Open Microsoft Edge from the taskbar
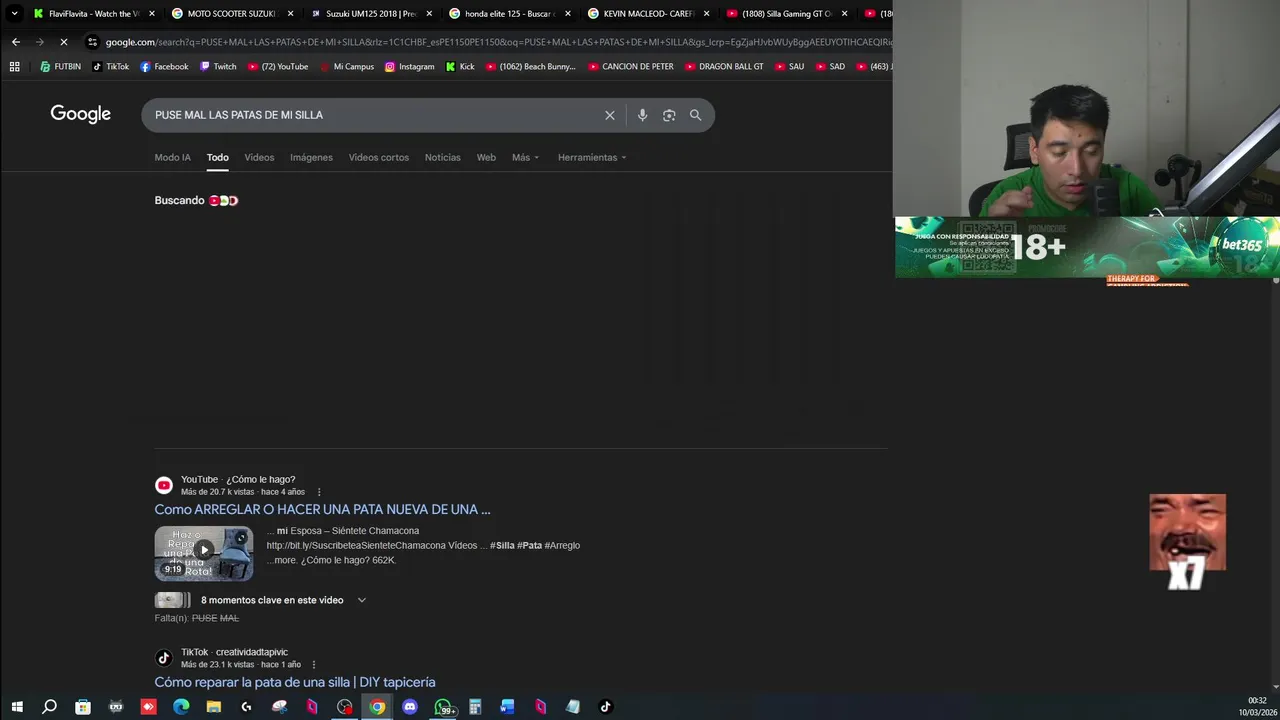1280x720 pixels. pos(181,707)
